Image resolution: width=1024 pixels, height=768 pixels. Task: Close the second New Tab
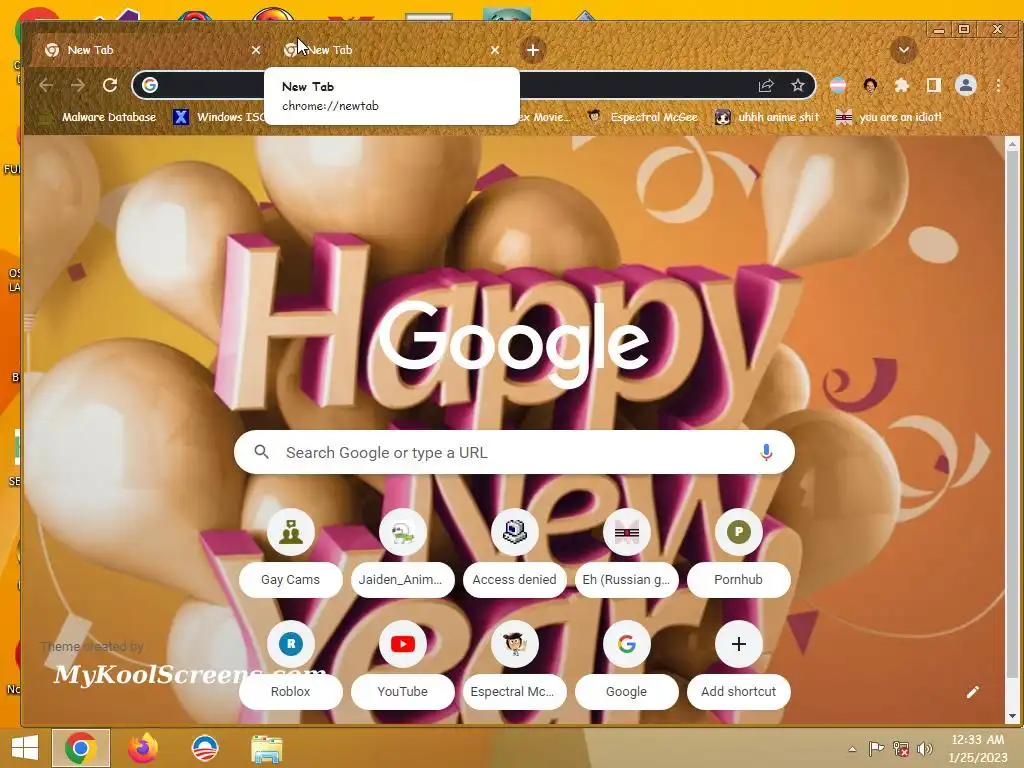click(x=495, y=50)
